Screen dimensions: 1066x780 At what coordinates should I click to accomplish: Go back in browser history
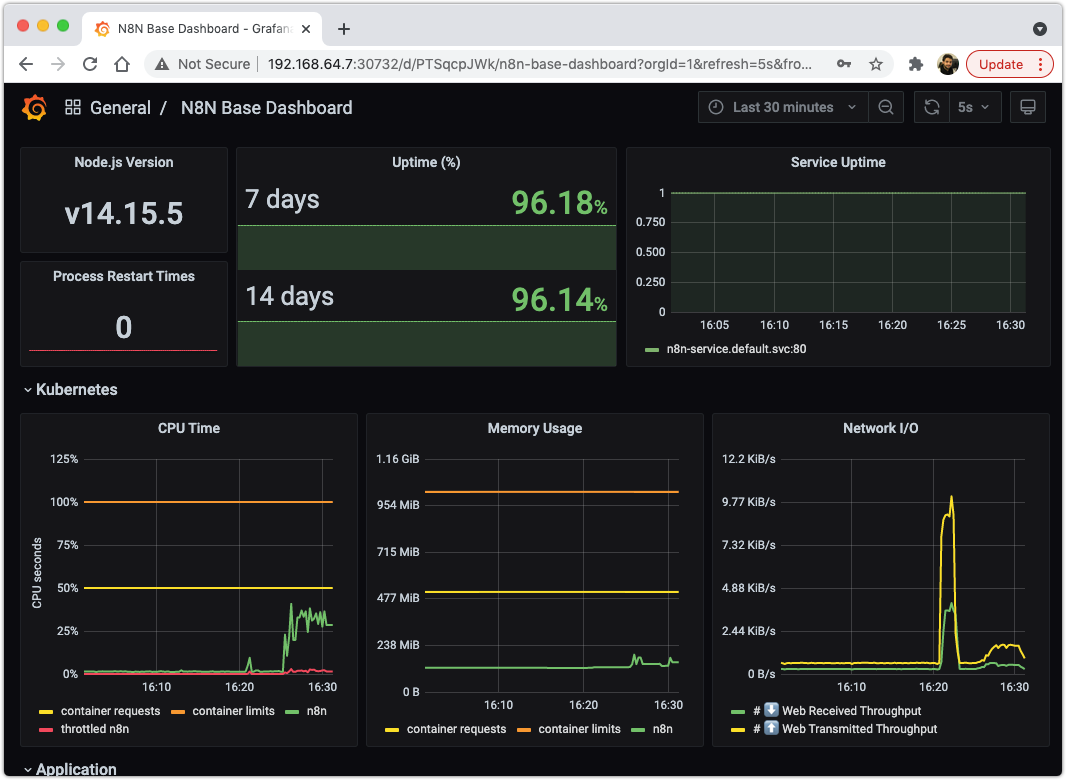26,64
